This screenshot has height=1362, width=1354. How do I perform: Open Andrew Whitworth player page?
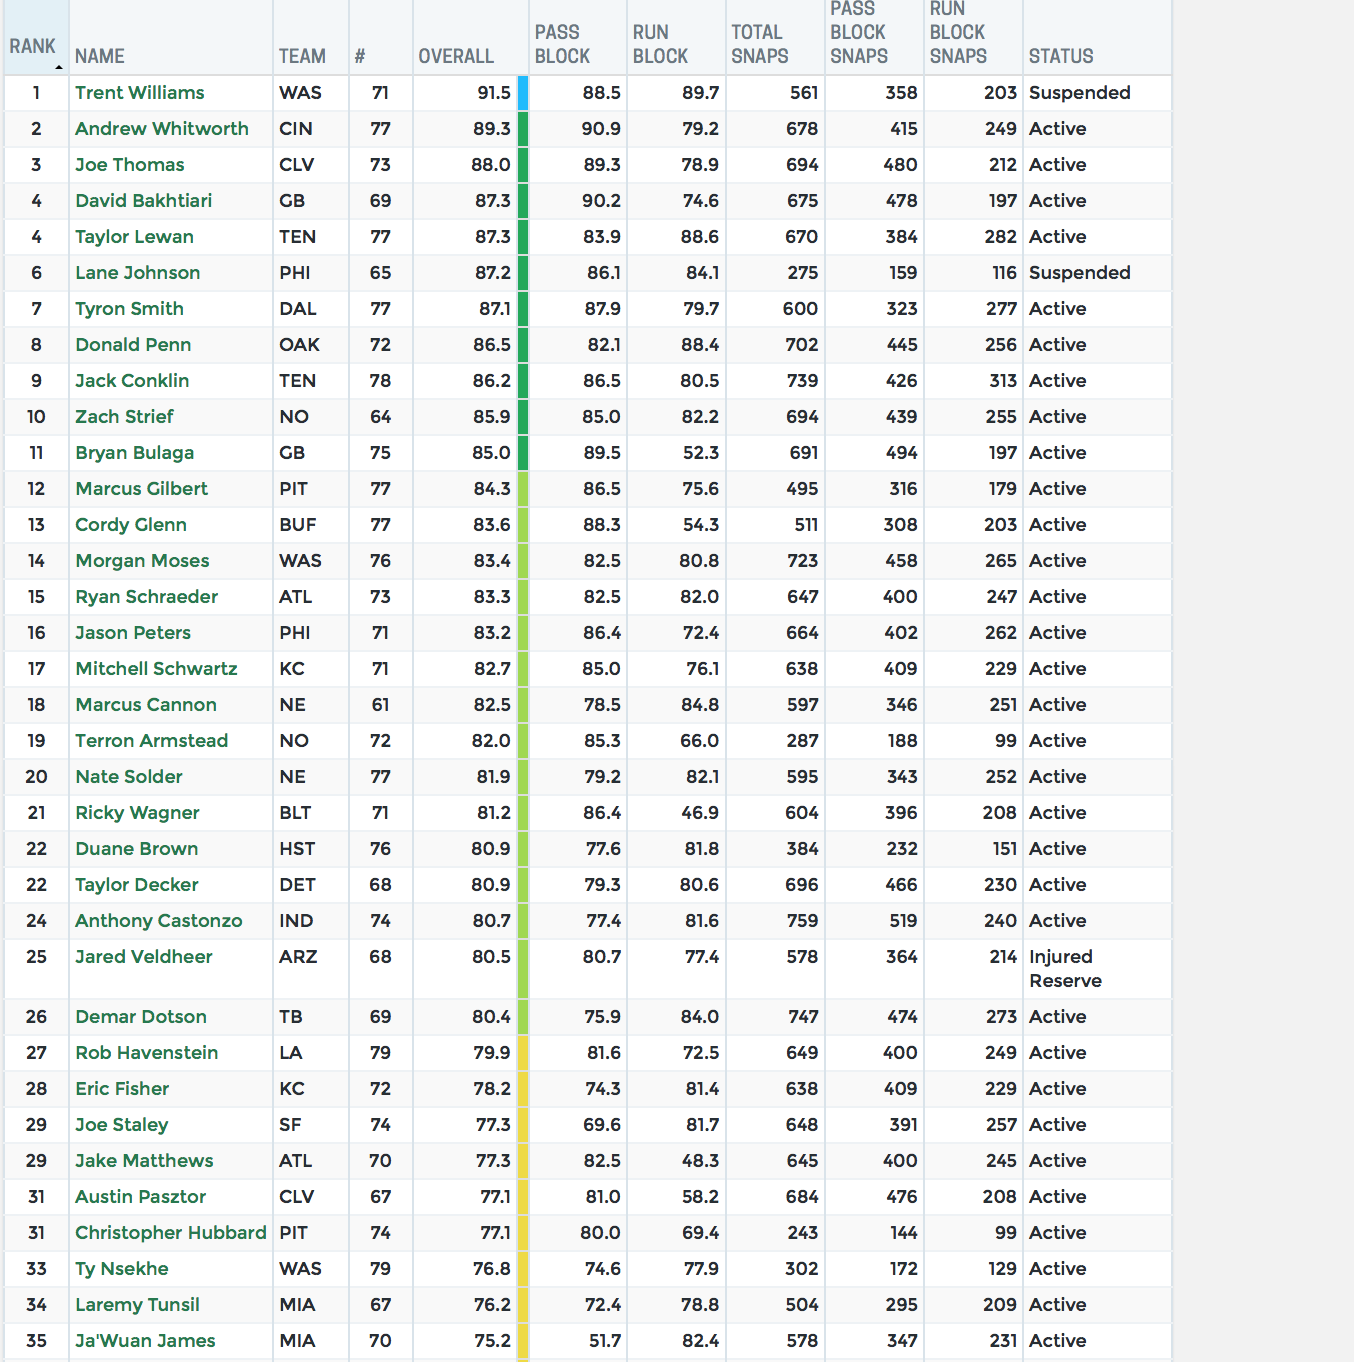coord(161,129)
